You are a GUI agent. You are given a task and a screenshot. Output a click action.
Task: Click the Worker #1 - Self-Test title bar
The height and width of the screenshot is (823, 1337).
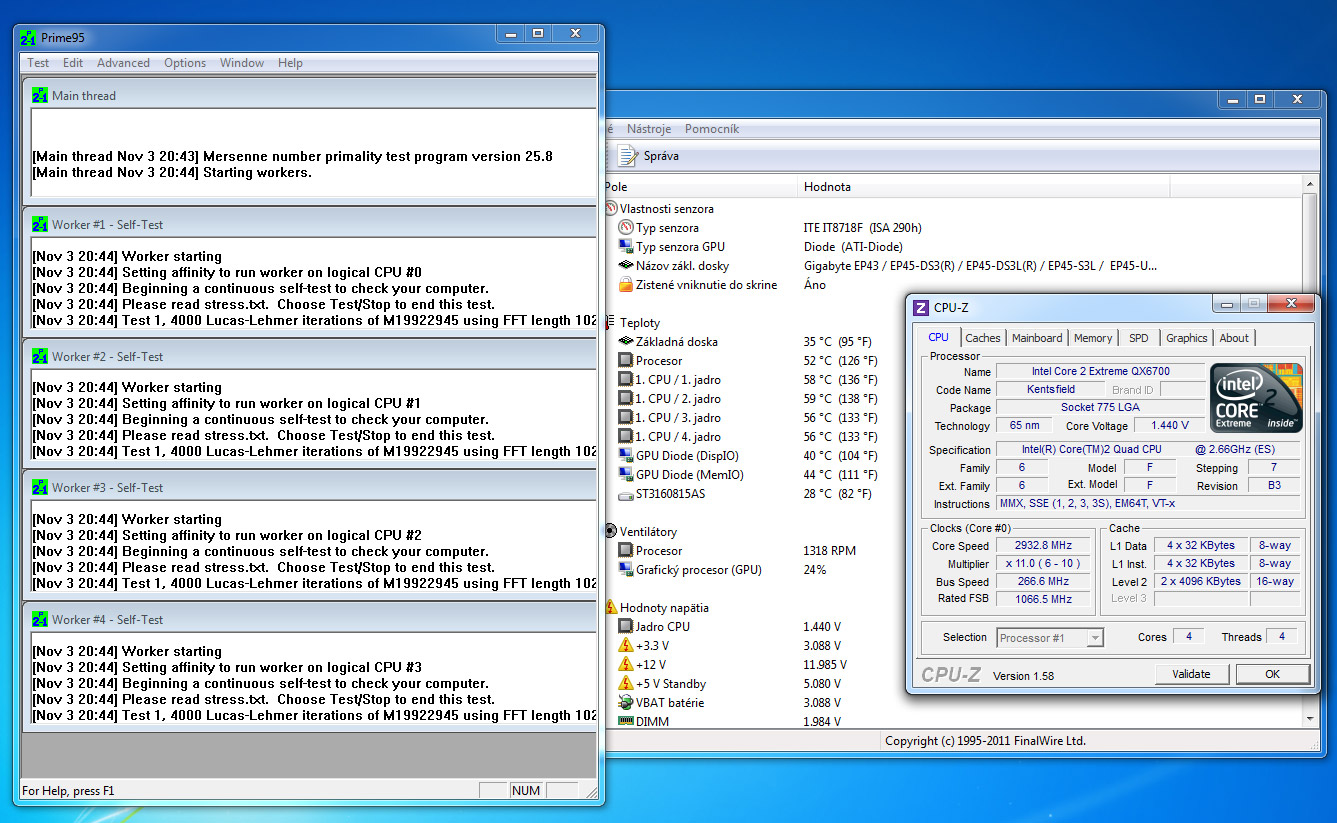coord(311,225)
